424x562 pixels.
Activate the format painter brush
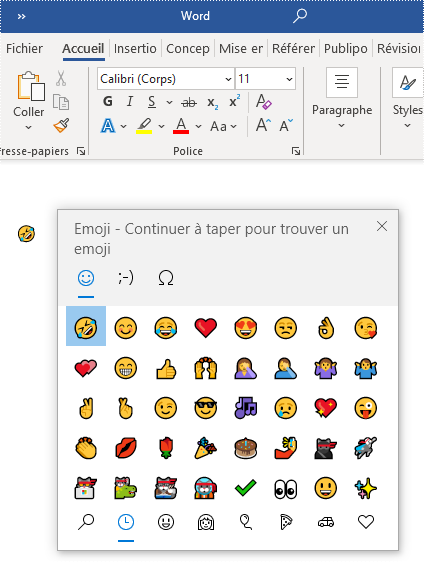point(61,125)
